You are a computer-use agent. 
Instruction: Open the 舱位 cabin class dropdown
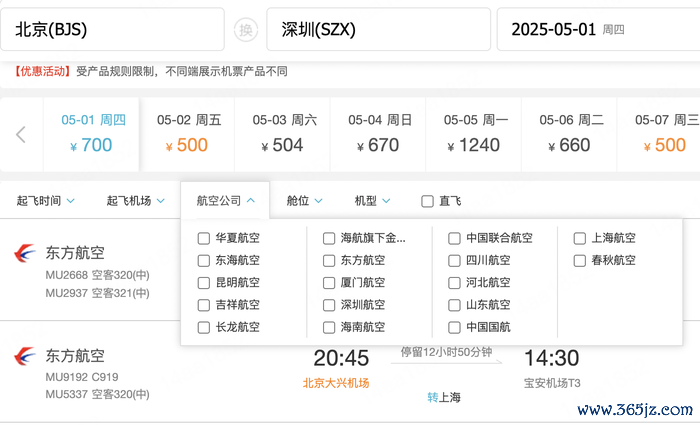(x=304, y=201)
